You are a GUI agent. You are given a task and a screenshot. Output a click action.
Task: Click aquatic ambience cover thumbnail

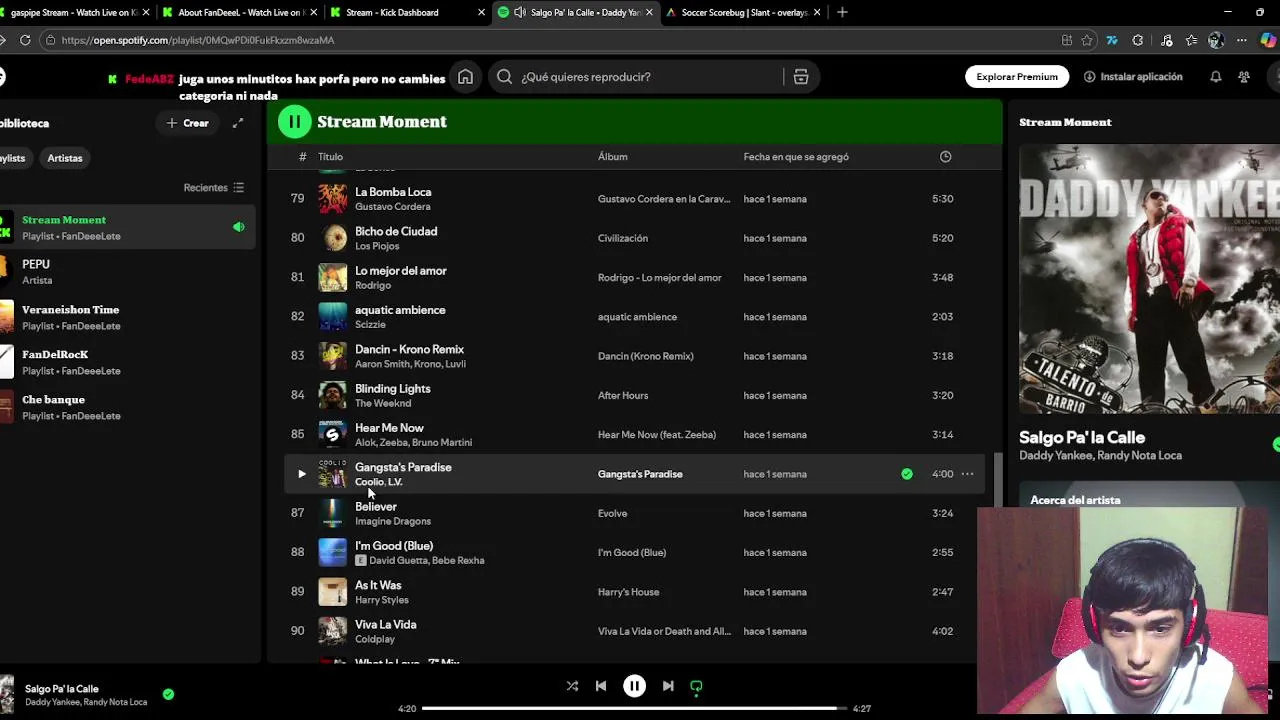(x=333, y=317)
